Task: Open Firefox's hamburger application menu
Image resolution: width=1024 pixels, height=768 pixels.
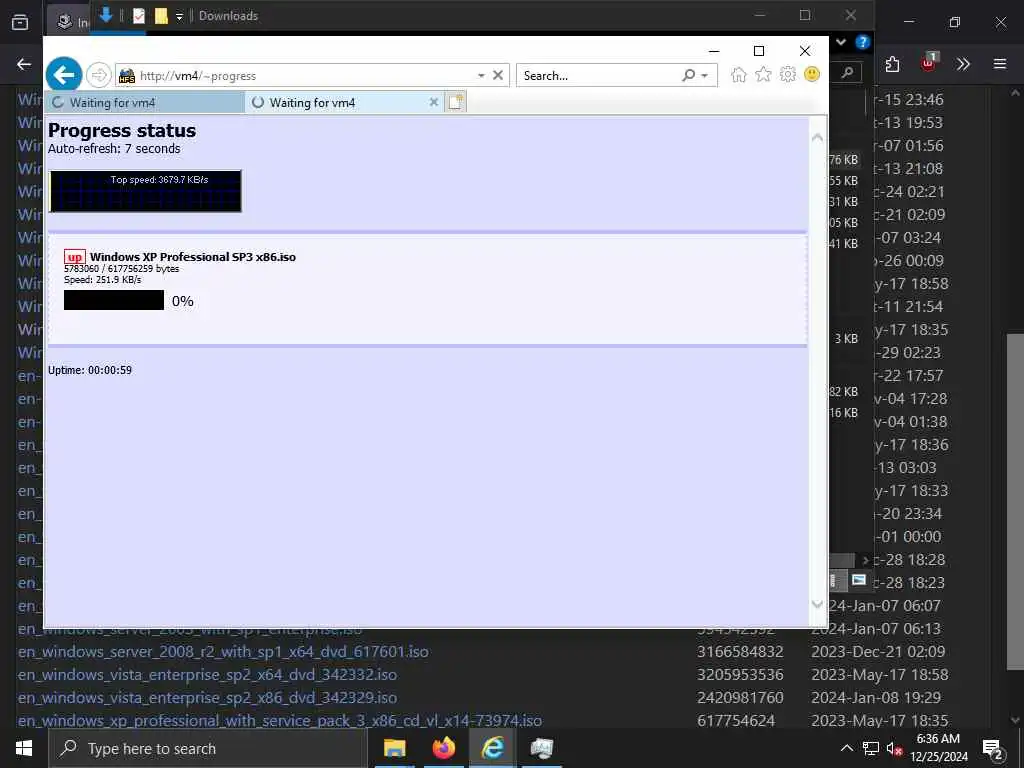Action: pos(999,63)
